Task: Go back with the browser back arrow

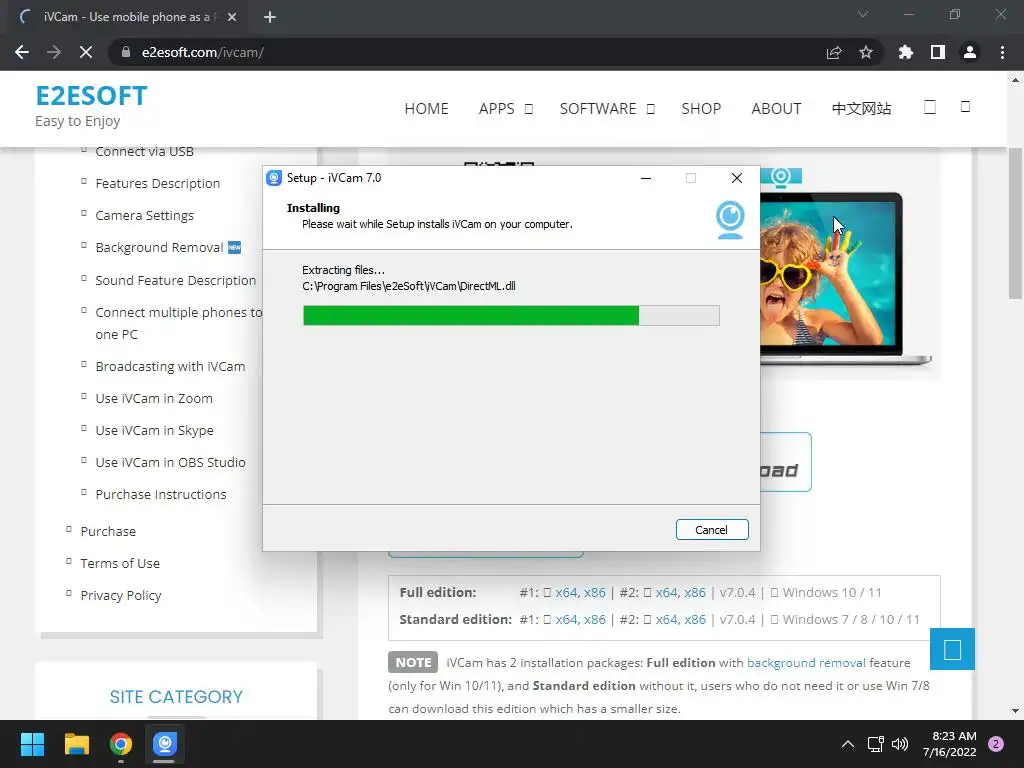Action: (x=22, y=52)
